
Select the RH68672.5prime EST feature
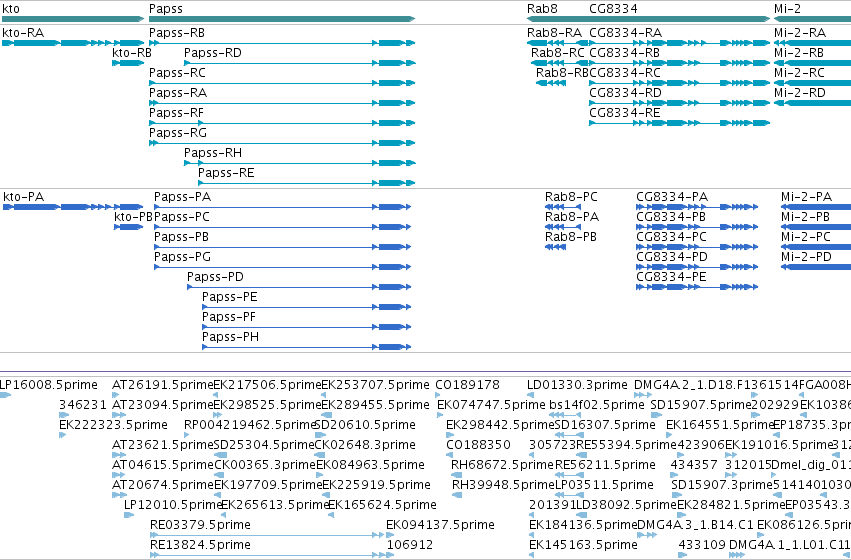(x=456, y=475)
